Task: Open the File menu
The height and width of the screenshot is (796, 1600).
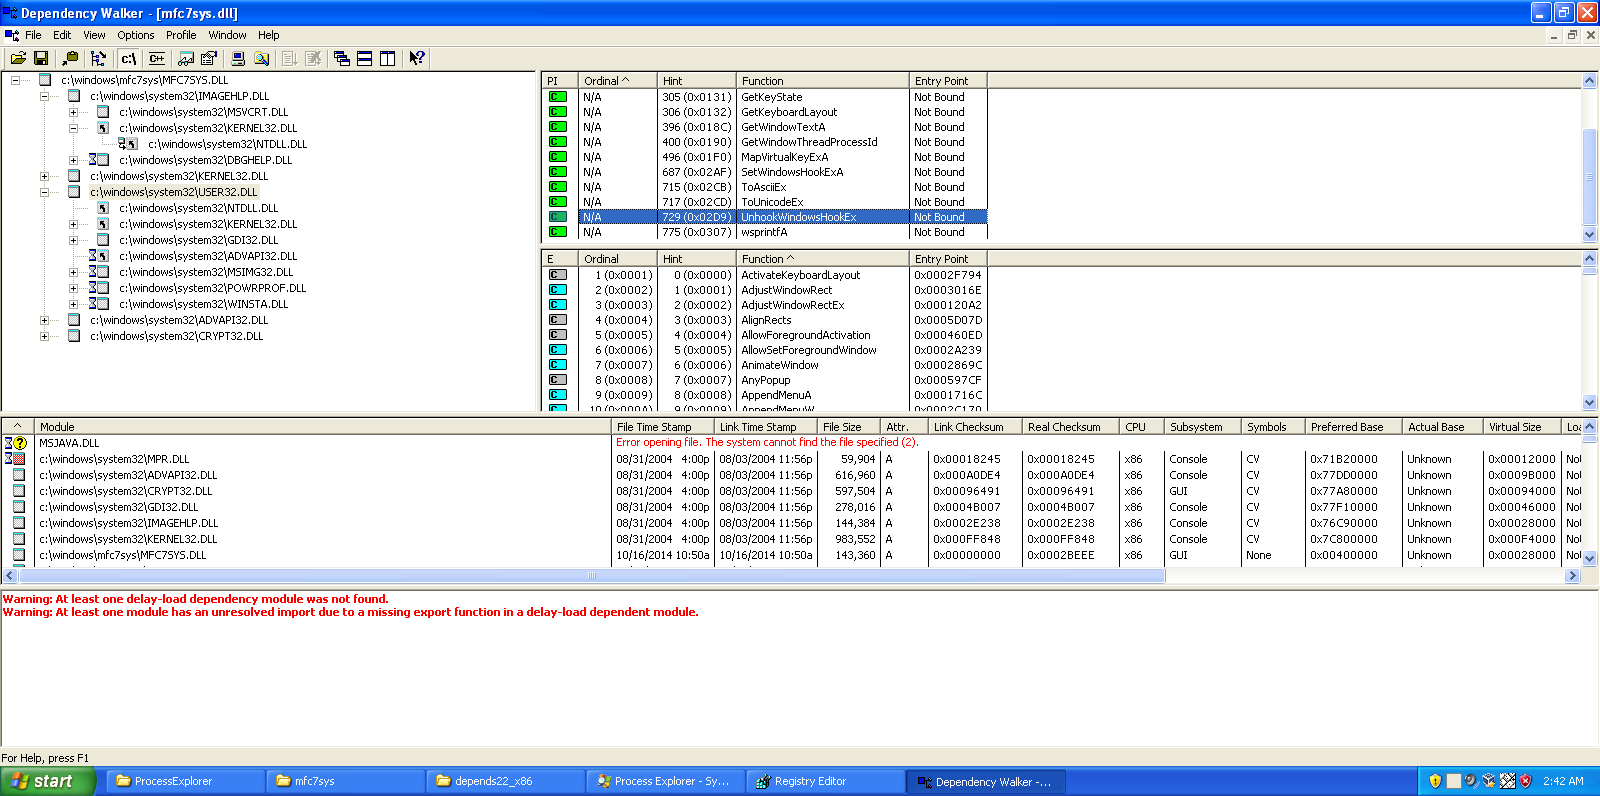Action: point(33,35)
